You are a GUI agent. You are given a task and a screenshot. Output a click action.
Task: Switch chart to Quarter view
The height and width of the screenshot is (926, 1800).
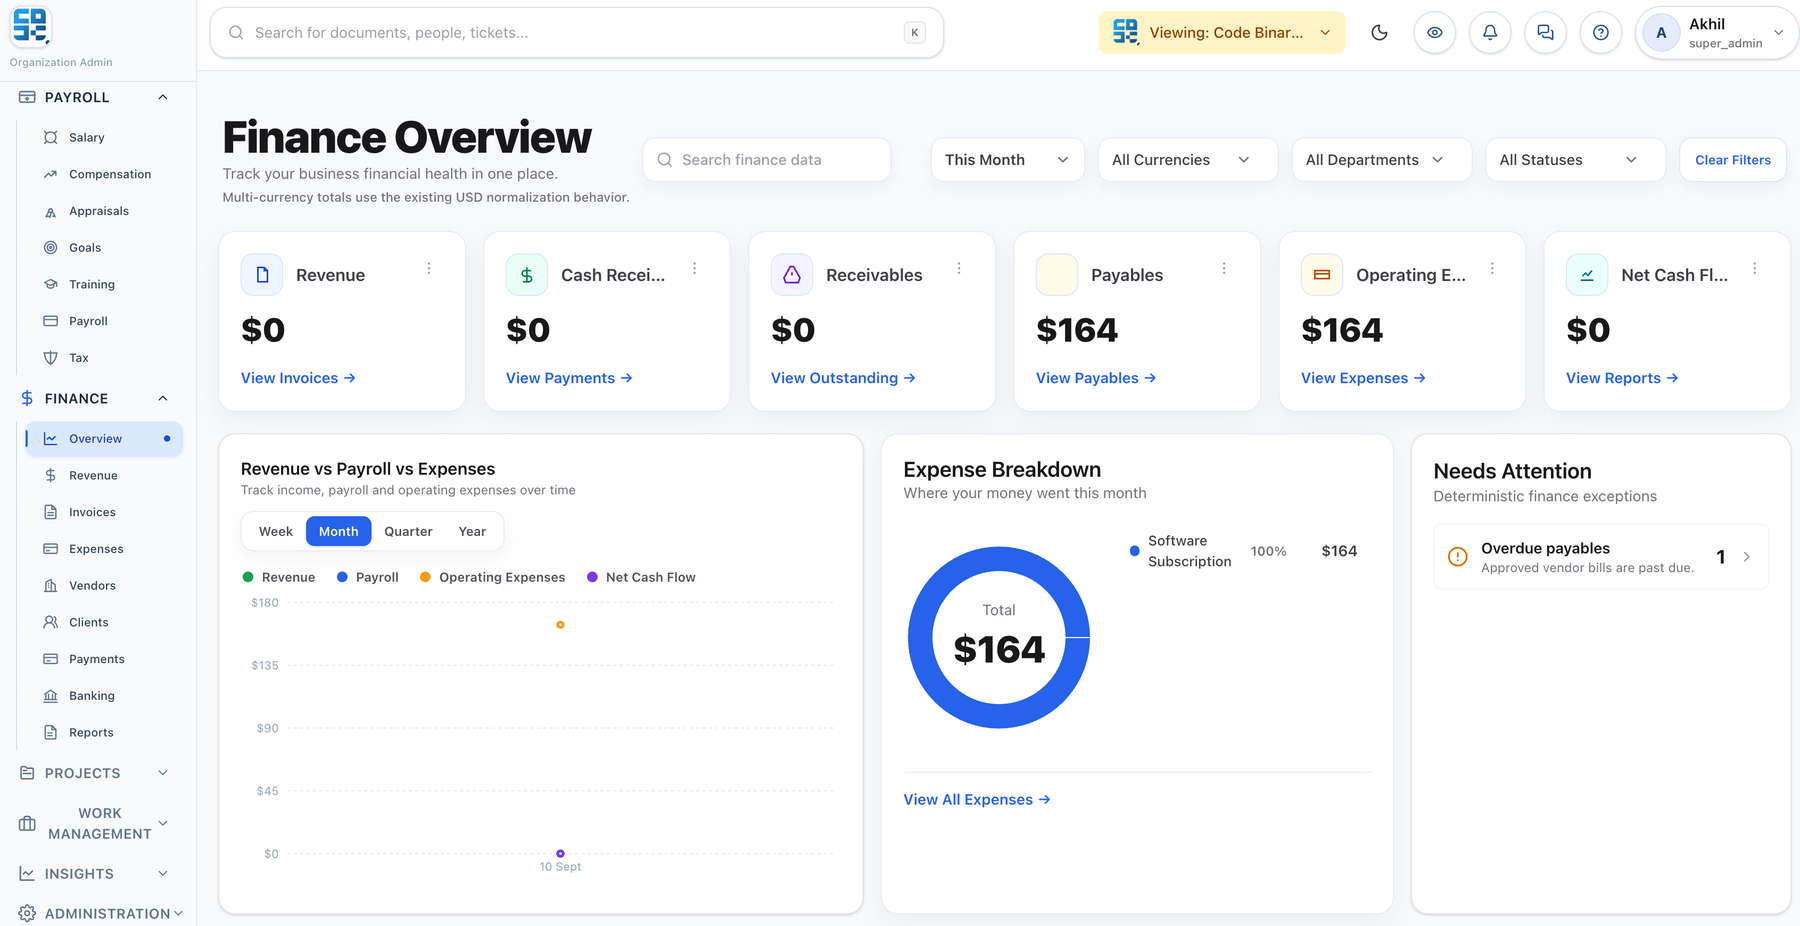[408, 532]
